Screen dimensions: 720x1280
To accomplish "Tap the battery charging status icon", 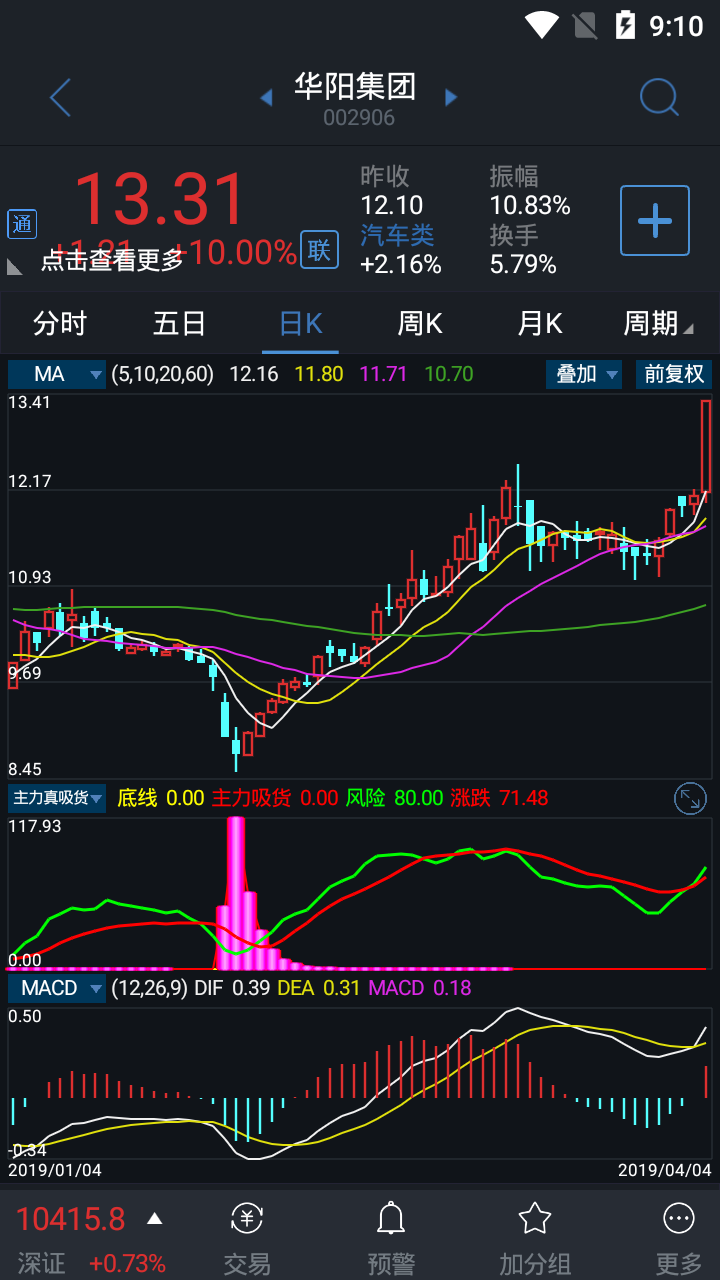I will pyautogui.click(x=625, y=24).
